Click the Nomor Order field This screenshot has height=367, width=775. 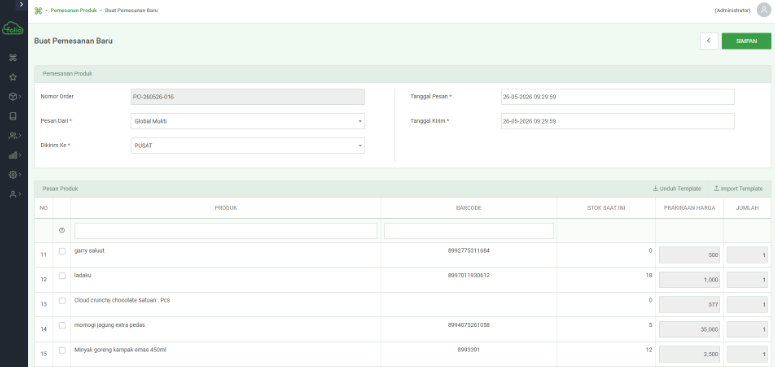[x=248, y=97]
